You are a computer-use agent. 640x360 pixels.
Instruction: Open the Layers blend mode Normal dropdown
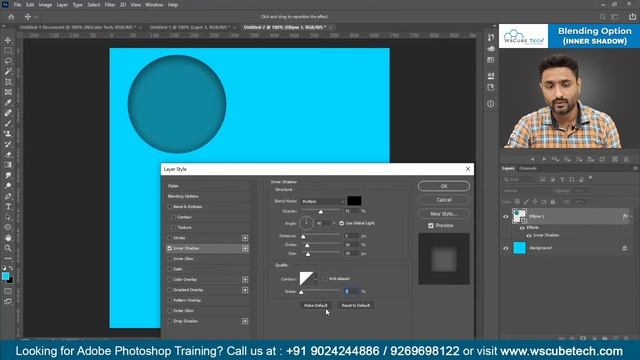tap(527, 191)
